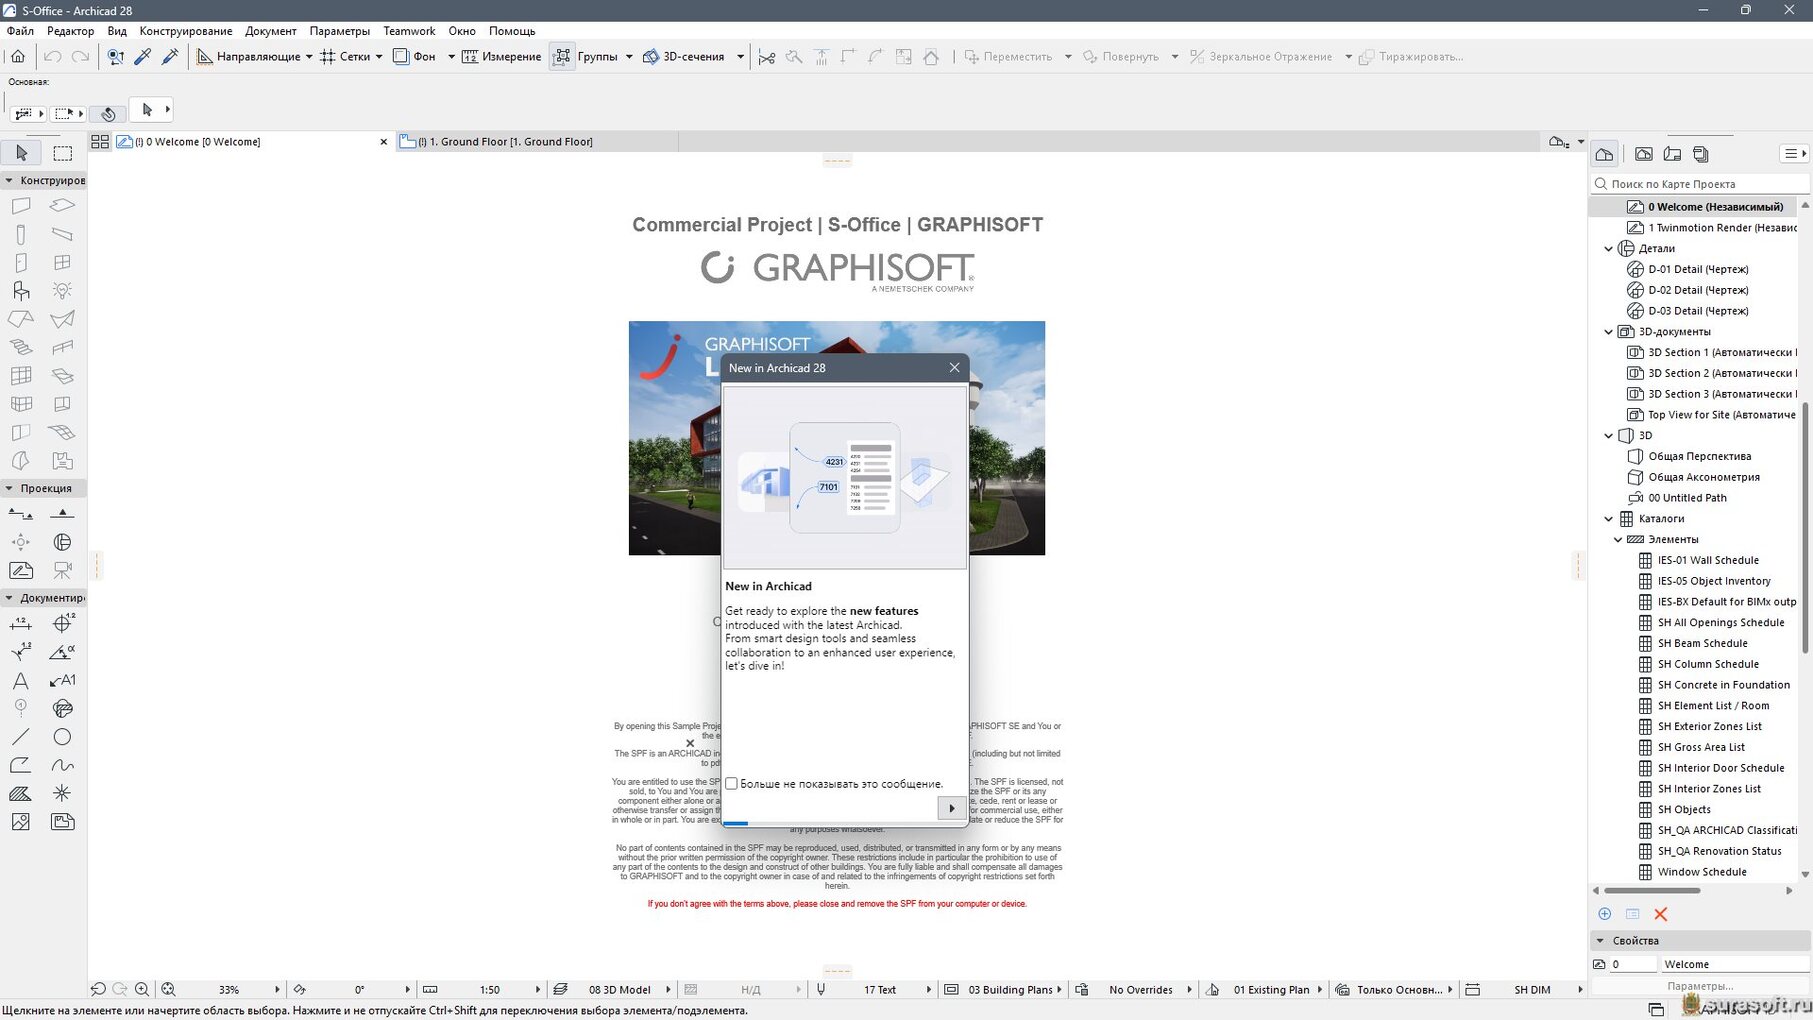
Task: Choose the Column tool
Action: click(x=21, y=234)
